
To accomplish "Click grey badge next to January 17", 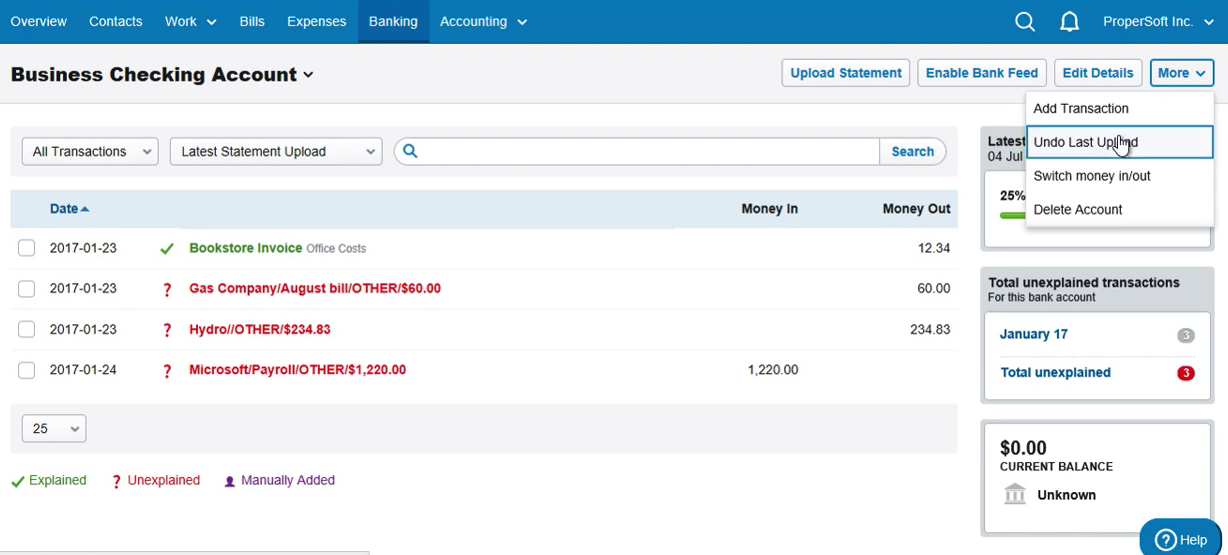I will coord(1185,335).
